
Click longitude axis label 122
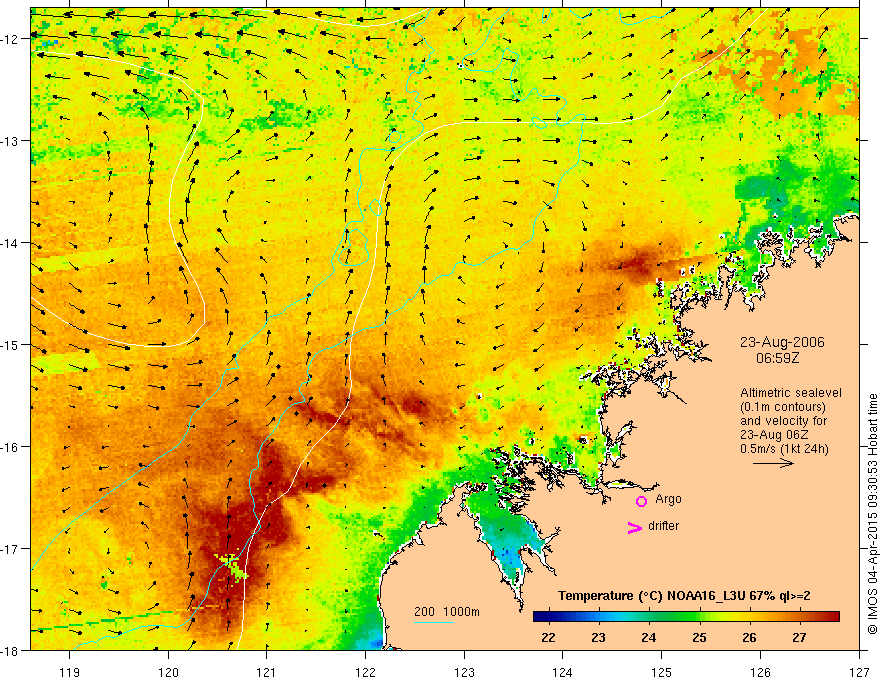[x=365, y=672]
